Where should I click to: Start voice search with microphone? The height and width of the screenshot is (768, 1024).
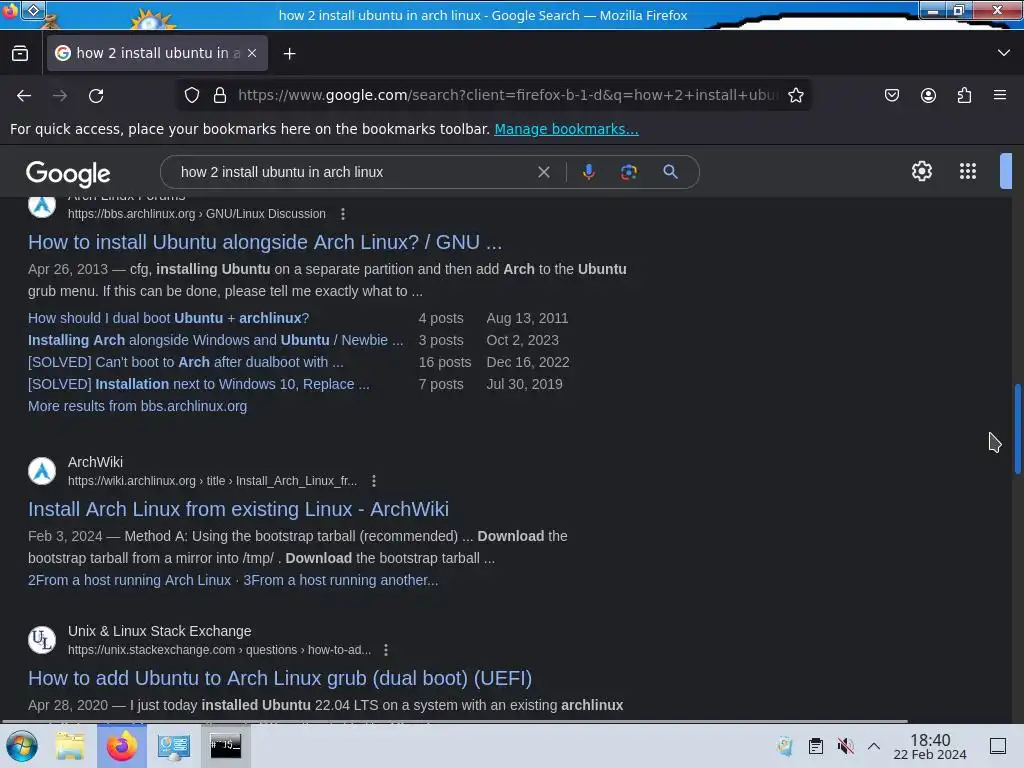[x=588, y=172]
